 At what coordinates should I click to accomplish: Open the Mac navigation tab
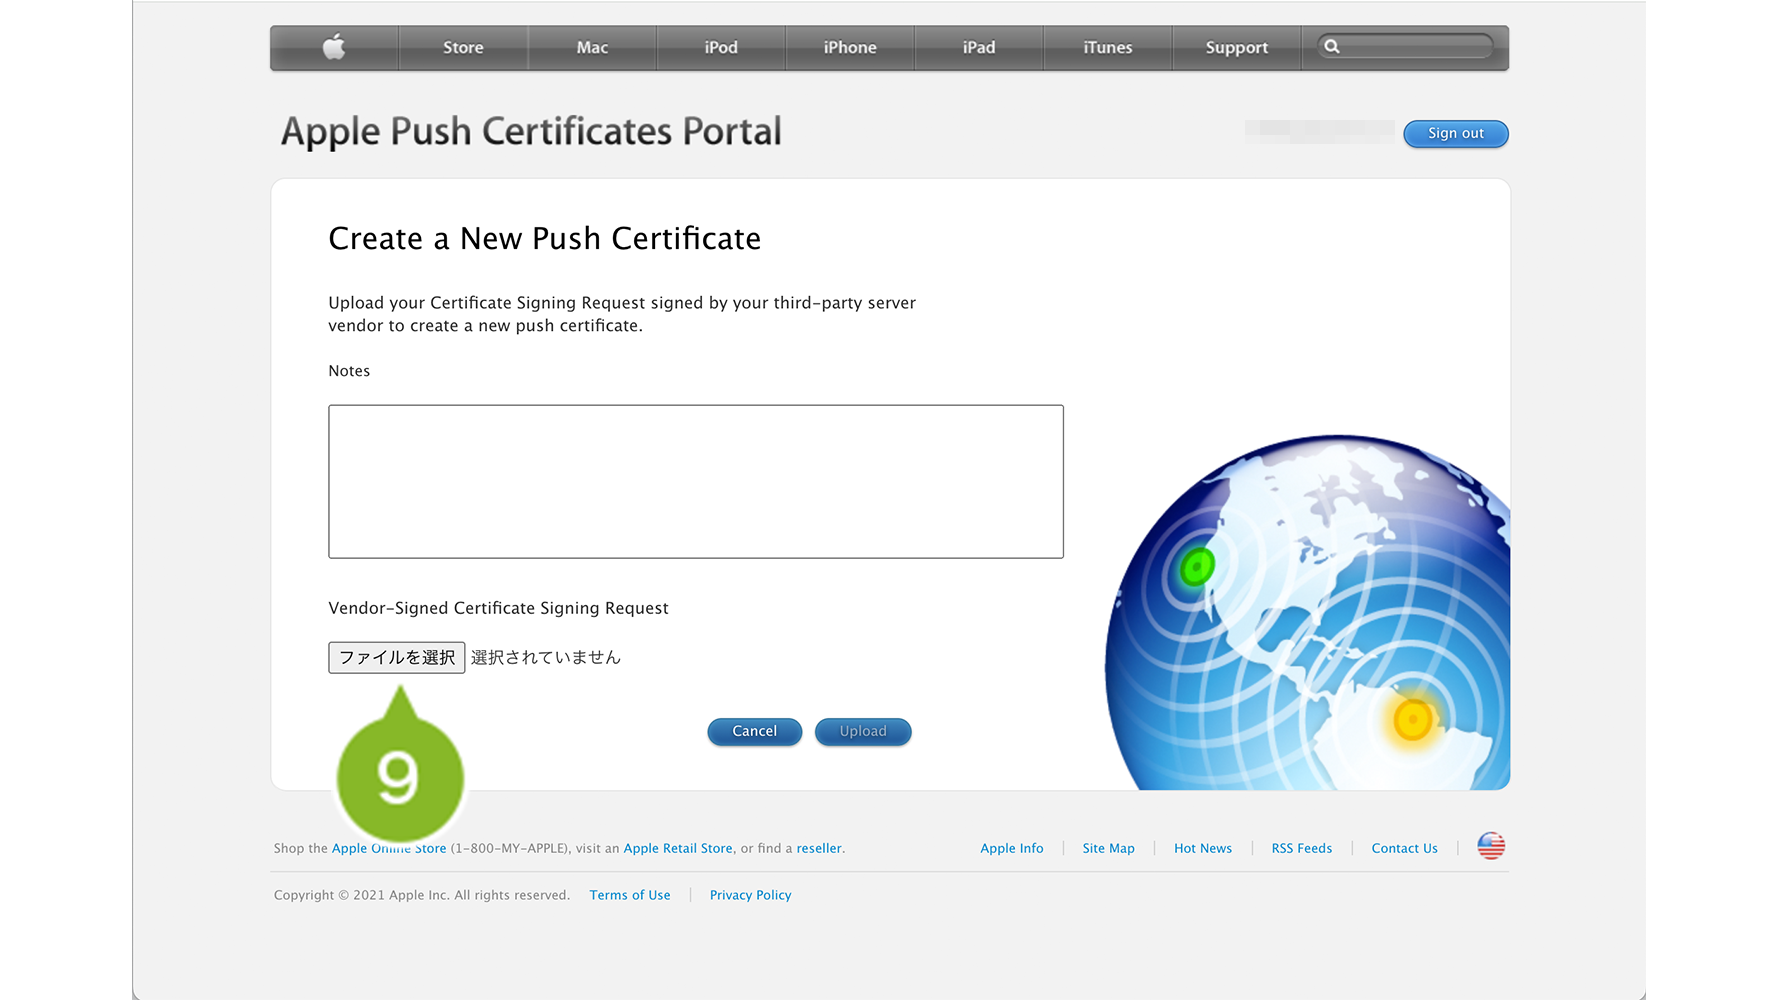(592, 47)
